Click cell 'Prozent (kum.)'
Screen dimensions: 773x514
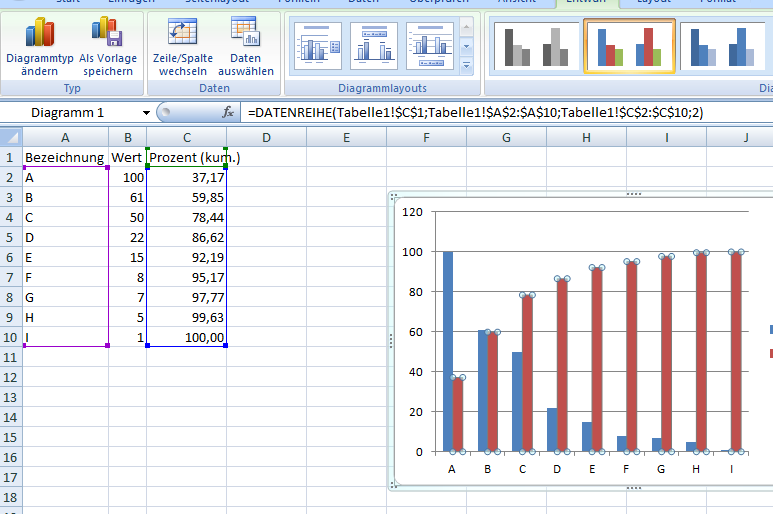[x=187, y=158]
